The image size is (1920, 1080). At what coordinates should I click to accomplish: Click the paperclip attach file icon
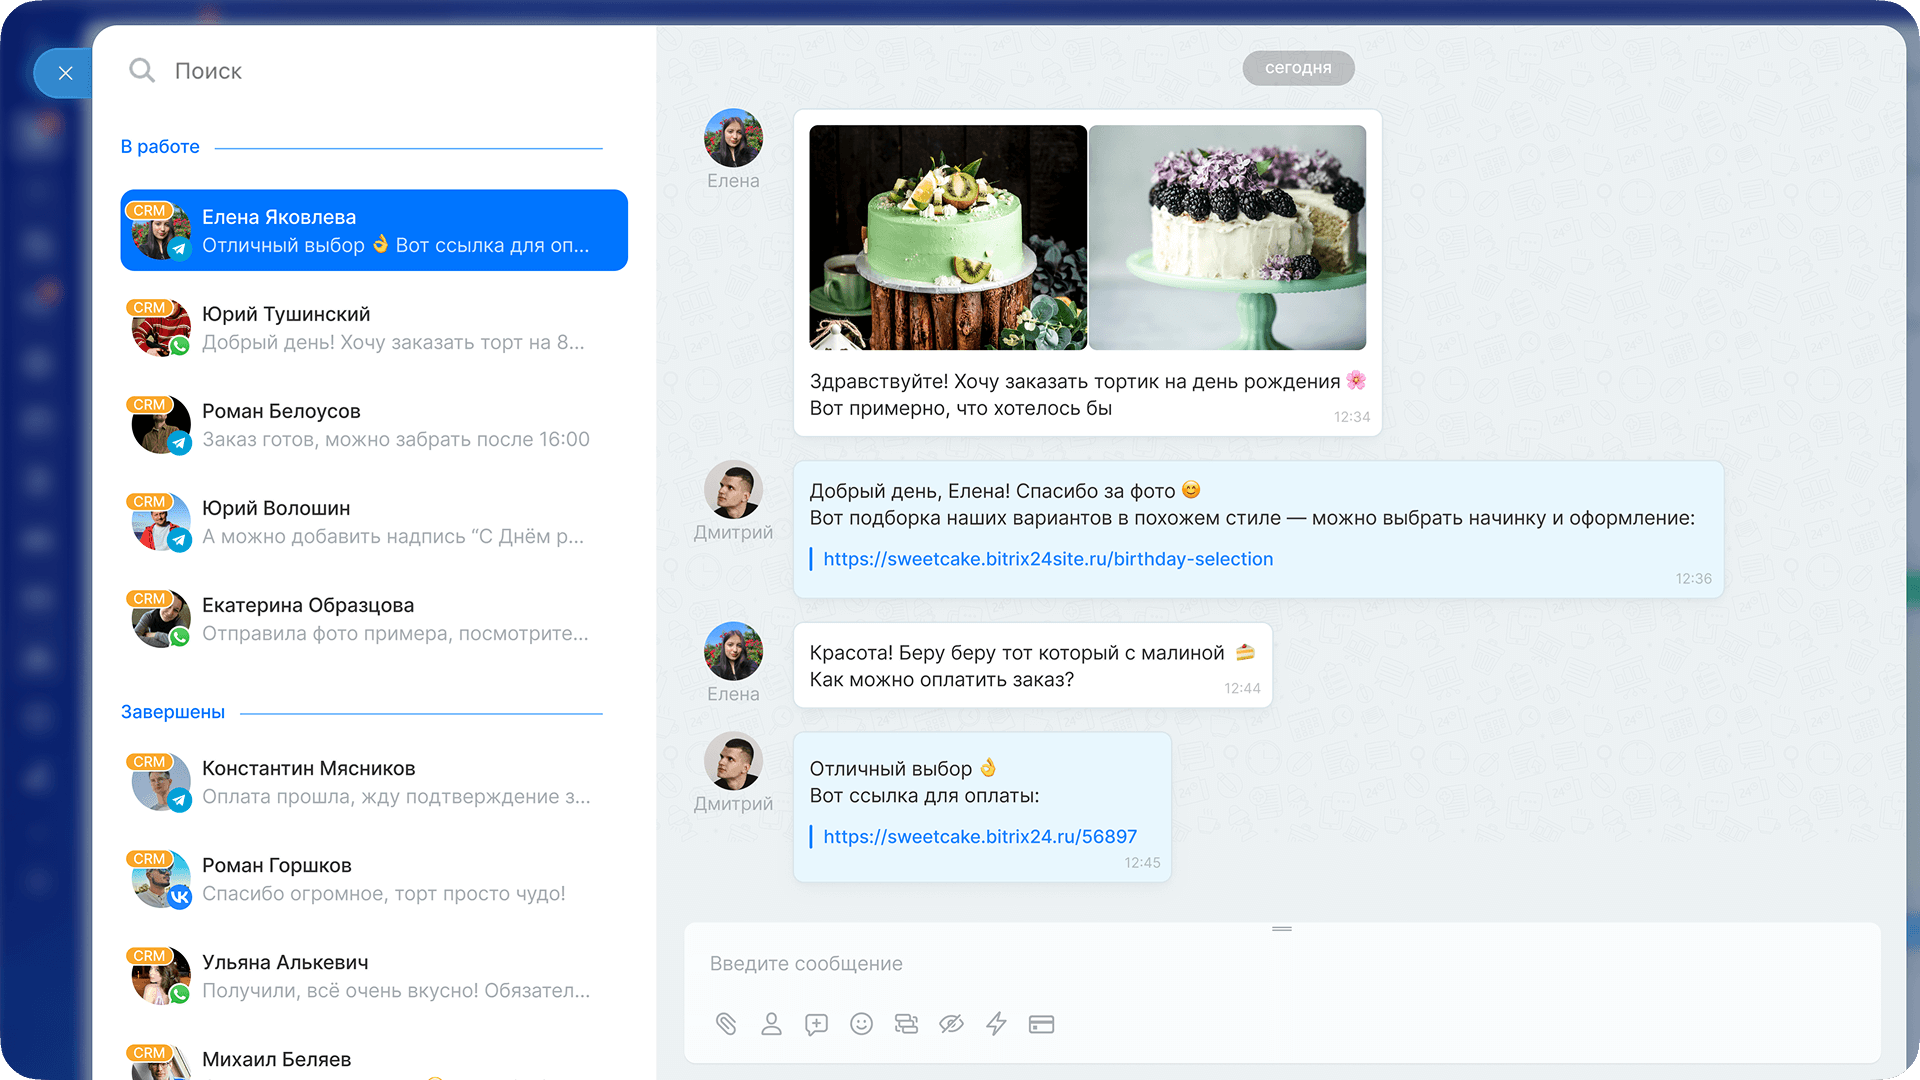pos(726,1023)
